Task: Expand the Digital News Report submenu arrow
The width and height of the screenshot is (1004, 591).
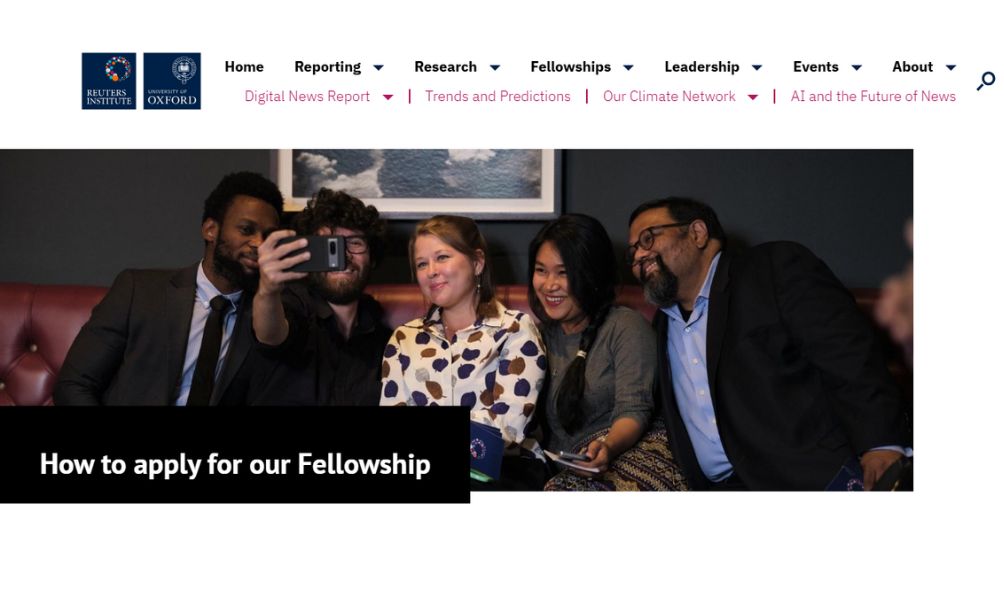Action: [x=388, y=97]
